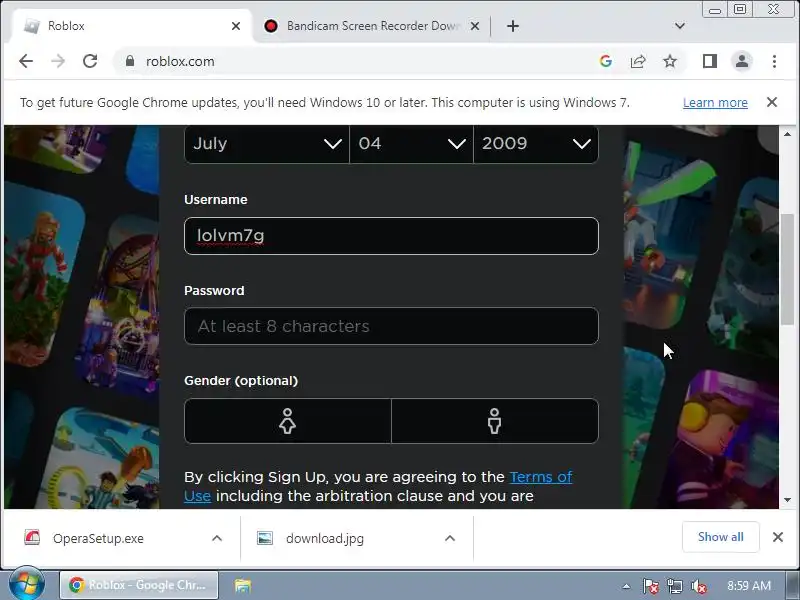Open the Chrome profile avatar
This screenshot has width=800, height=600.
click(x=742, y=61)
